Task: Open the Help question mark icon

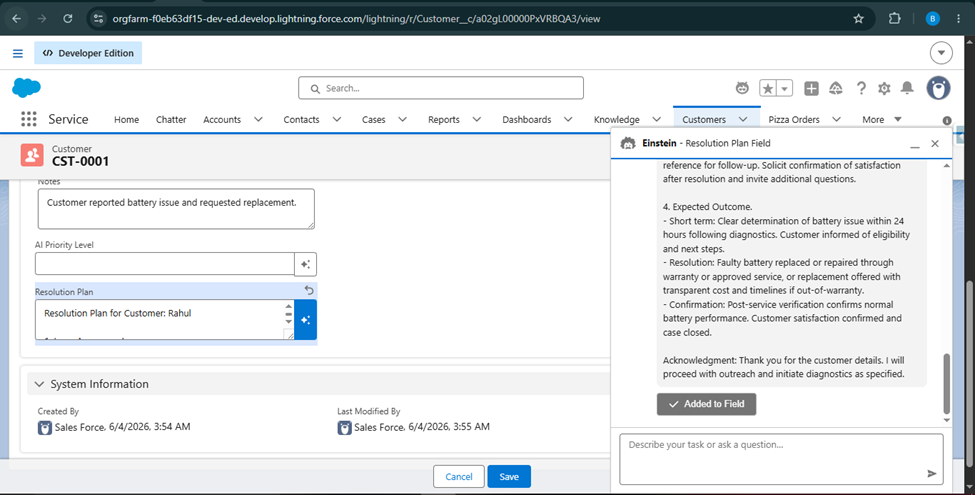Action: click(x=861, y=88)
